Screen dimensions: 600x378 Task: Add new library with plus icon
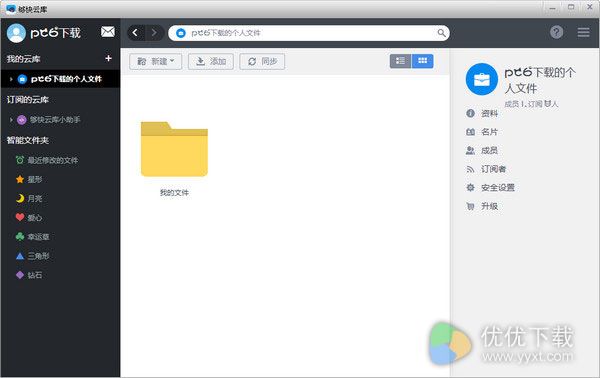click(108, 58)
